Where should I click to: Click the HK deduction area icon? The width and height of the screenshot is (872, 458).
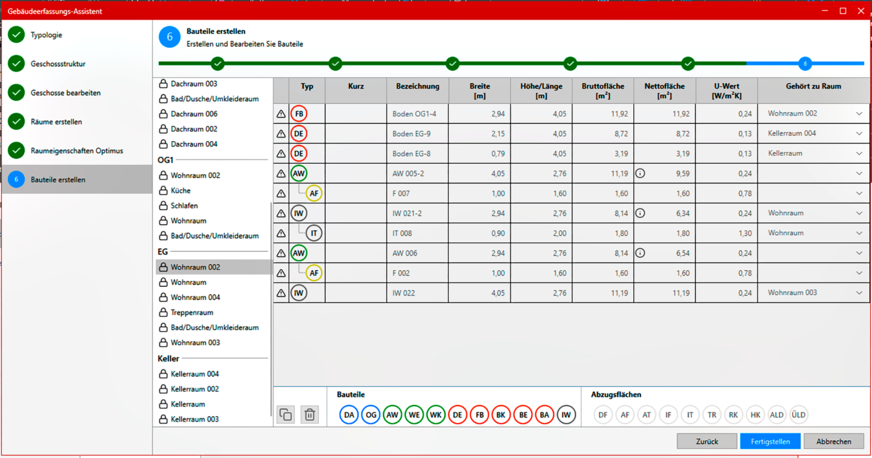[x=755, y=415]
